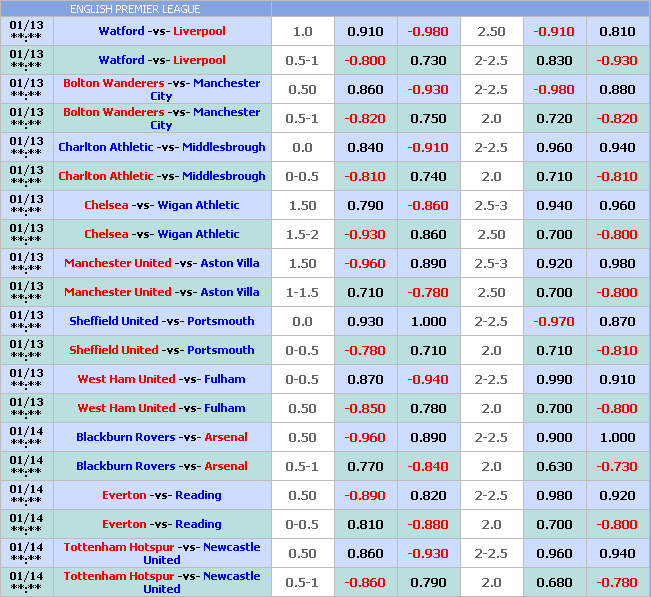Image resolution: width=651 pixels, height=597 pixels.
Task: Open Blackburn vs Arsenal match with 0.5-1 handicap
Action: pyautogui.click(x=162, y=466)
